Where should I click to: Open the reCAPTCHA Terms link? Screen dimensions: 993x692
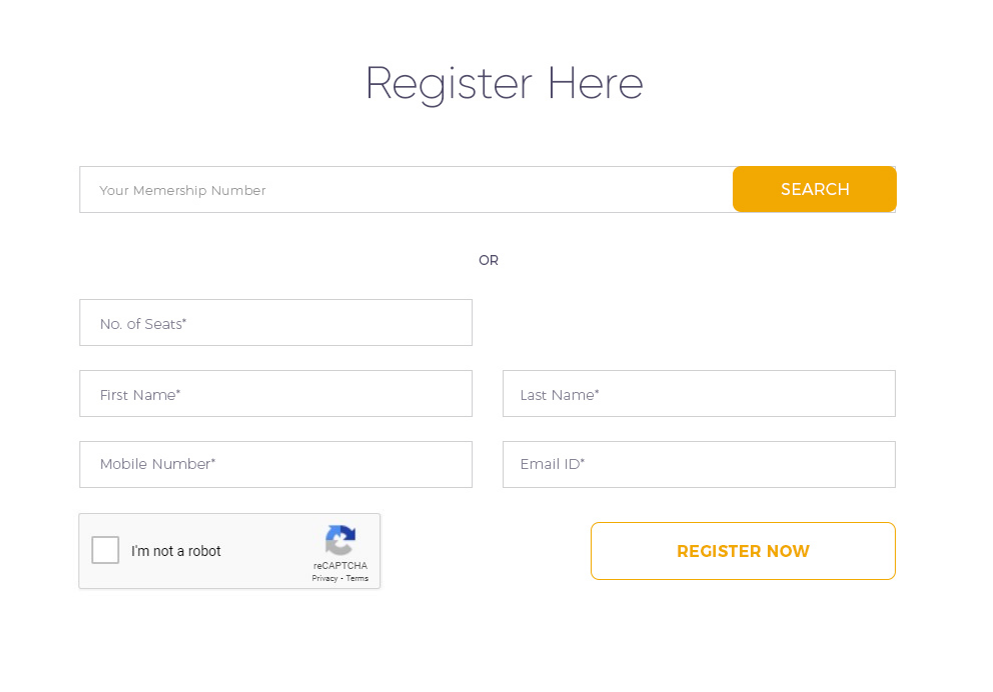point(357,578)
